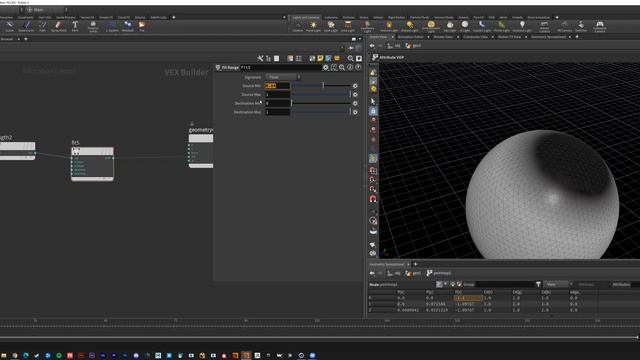Click the network editor find node magnifier
640x360 pixels.
pyautogui.click(x=350, y=59)
